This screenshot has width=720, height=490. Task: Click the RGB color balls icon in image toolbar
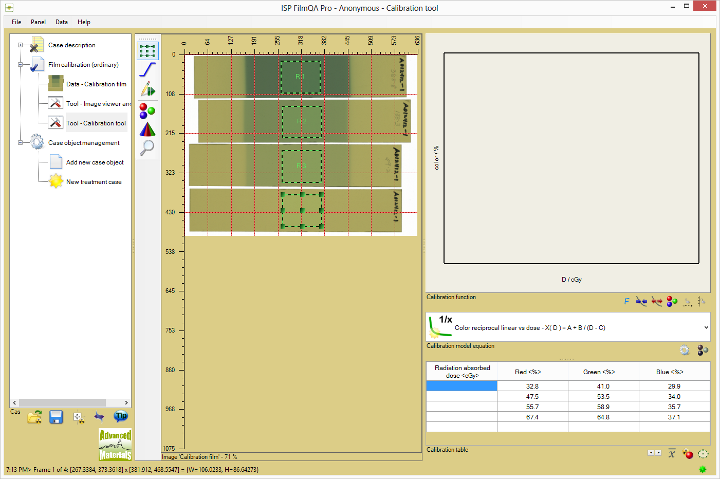tap(147, 111)
